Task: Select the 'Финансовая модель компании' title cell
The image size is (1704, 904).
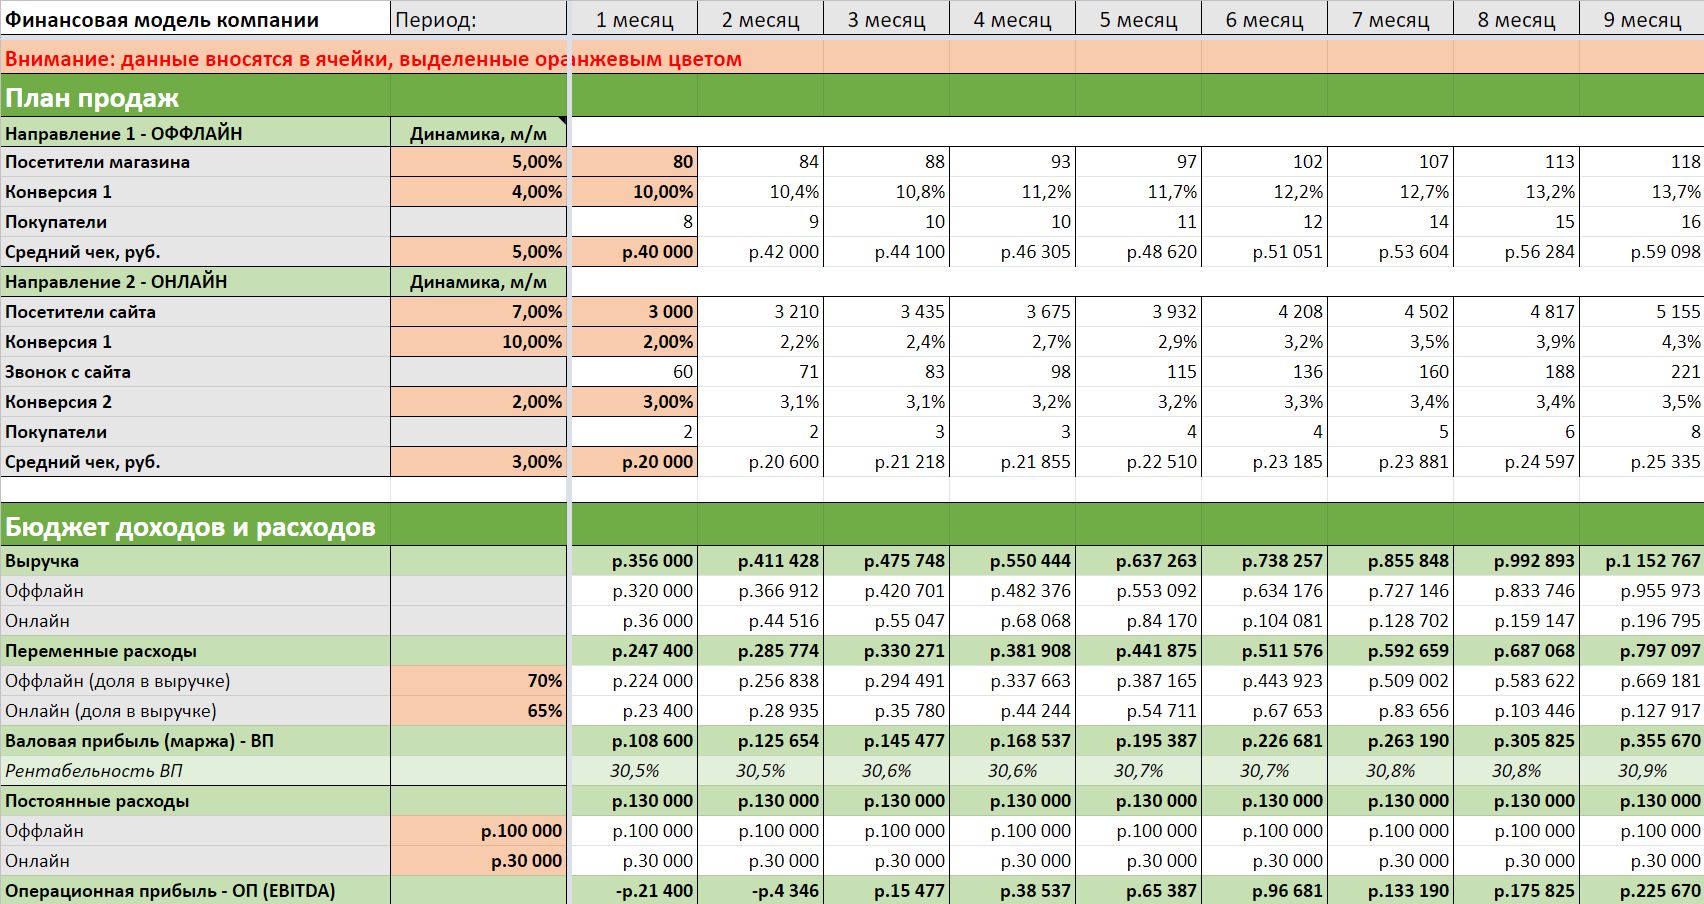Action: pos(195,19)
